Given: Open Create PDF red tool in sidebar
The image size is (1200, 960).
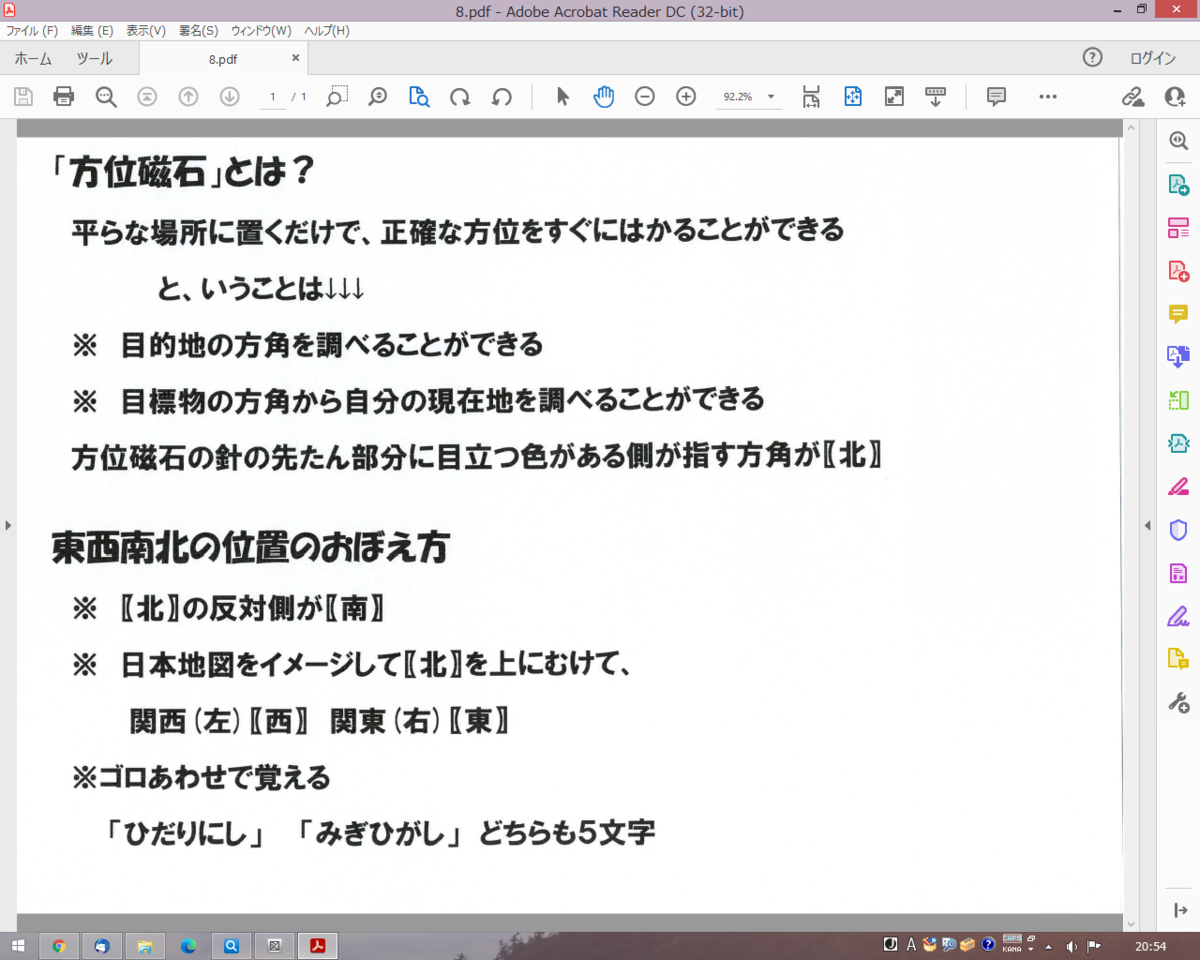Looking at the screenshot, I should pos(1178,271).
